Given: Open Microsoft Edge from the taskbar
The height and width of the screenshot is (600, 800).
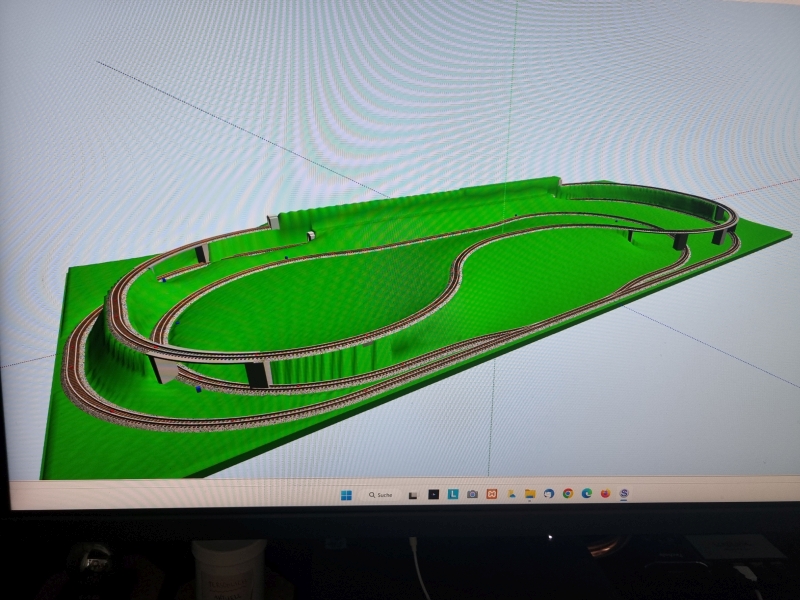Looking at the screenshot, I should (x=586, y=495).
